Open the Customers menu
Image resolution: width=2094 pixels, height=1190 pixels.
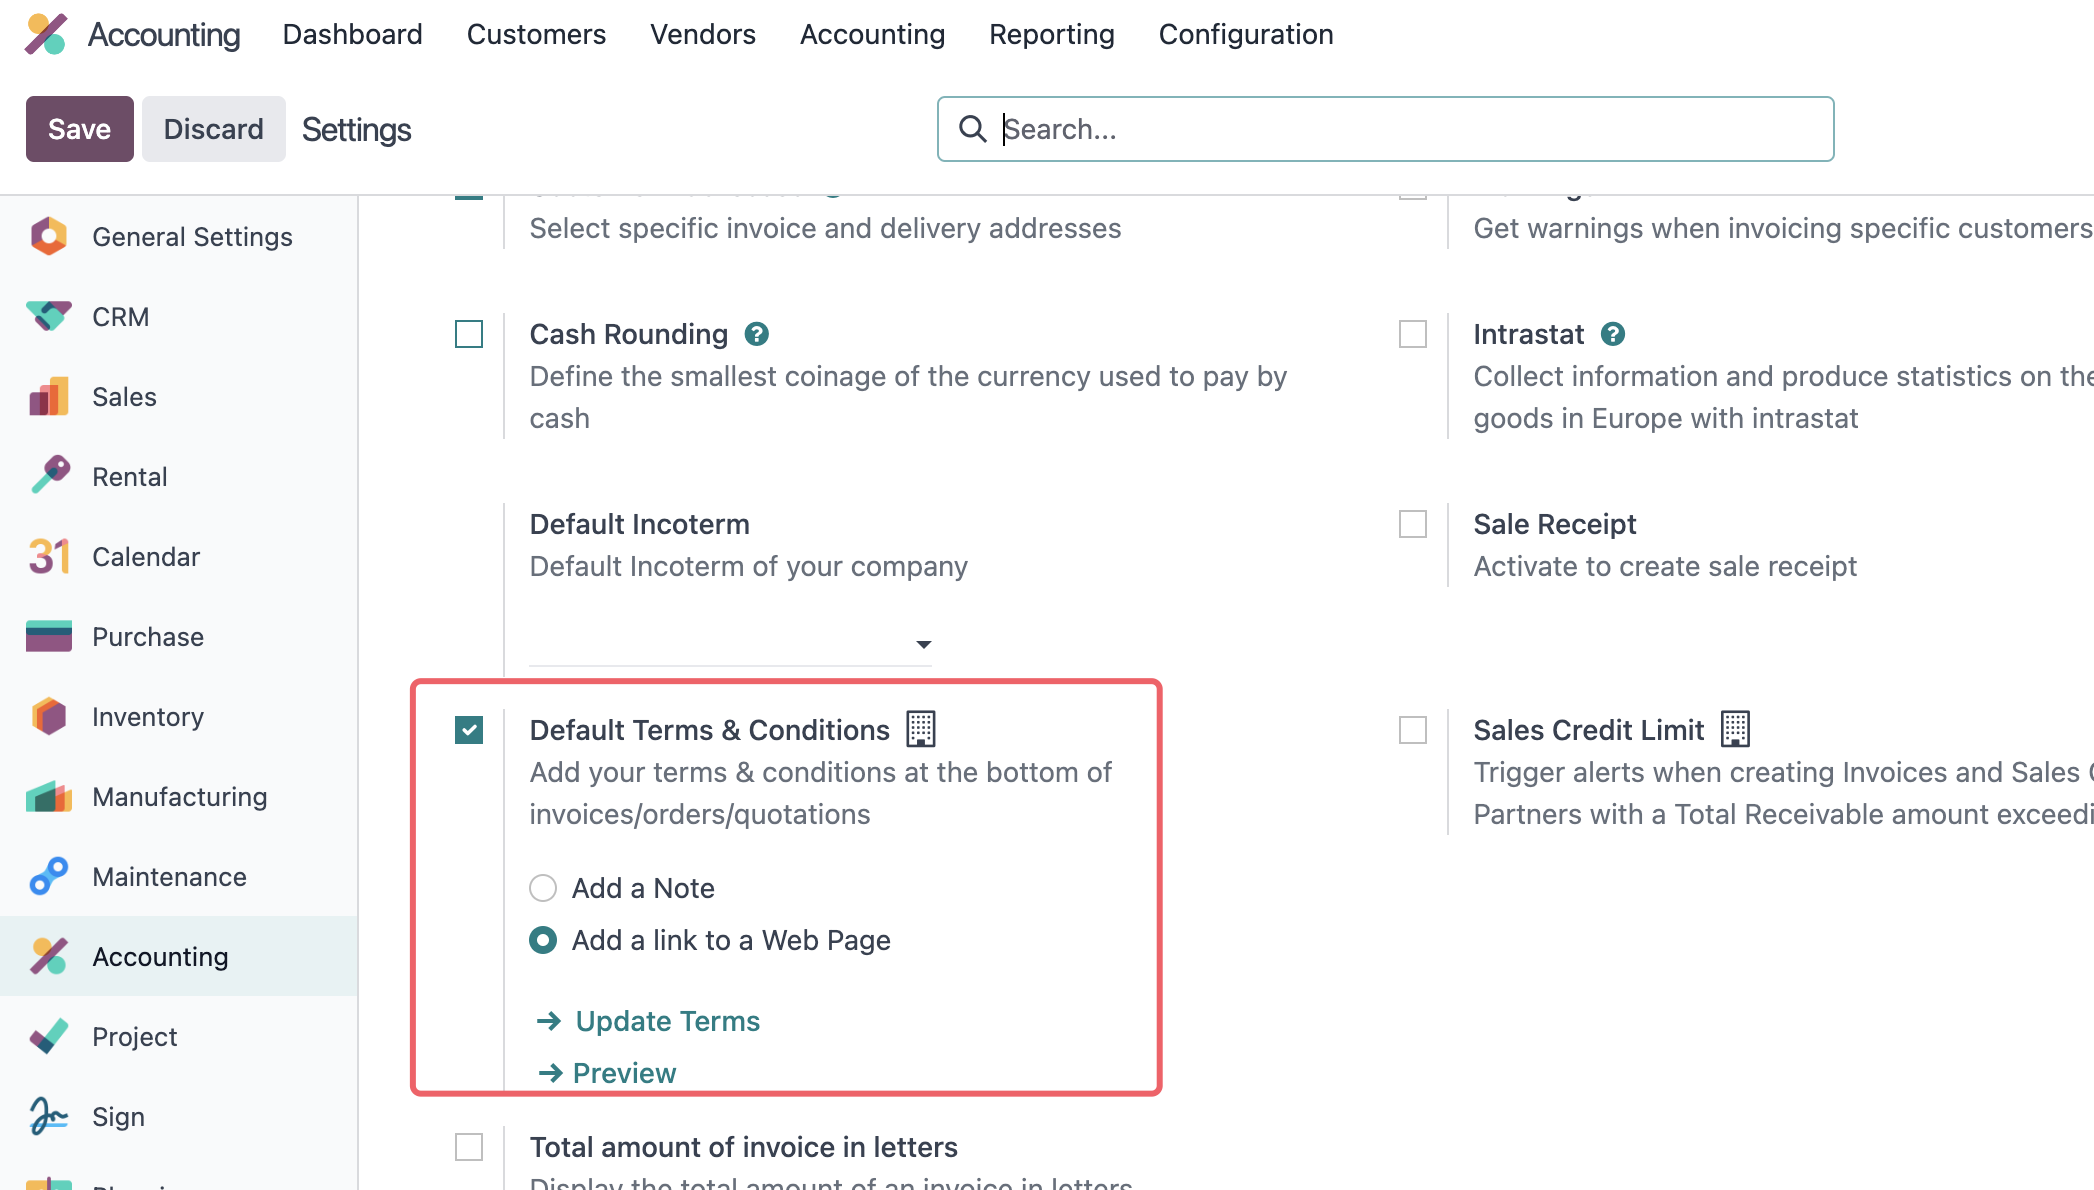pos(536,34)
